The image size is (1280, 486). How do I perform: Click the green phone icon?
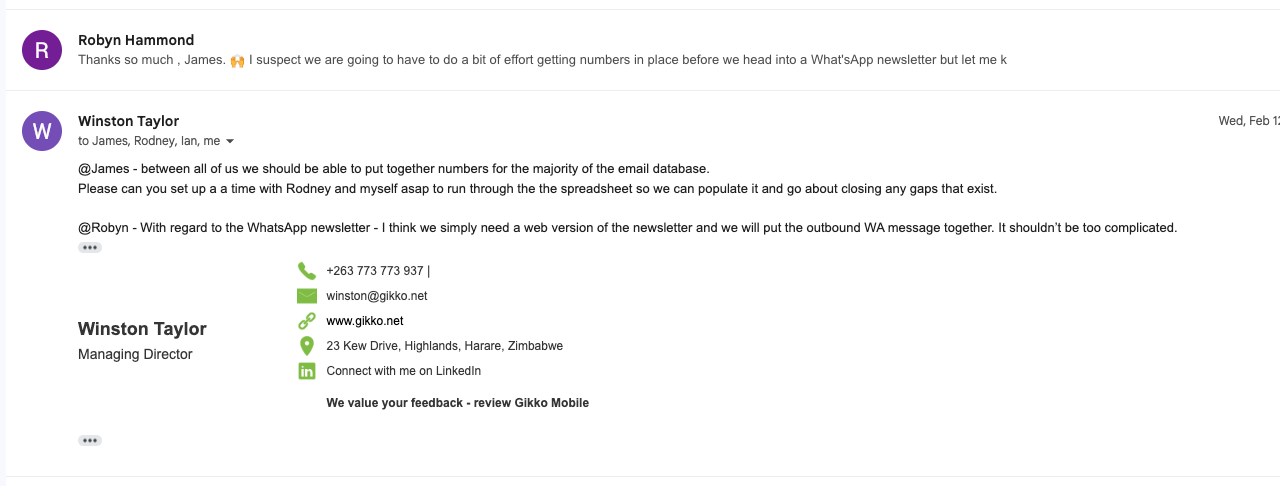click(307, 271)
